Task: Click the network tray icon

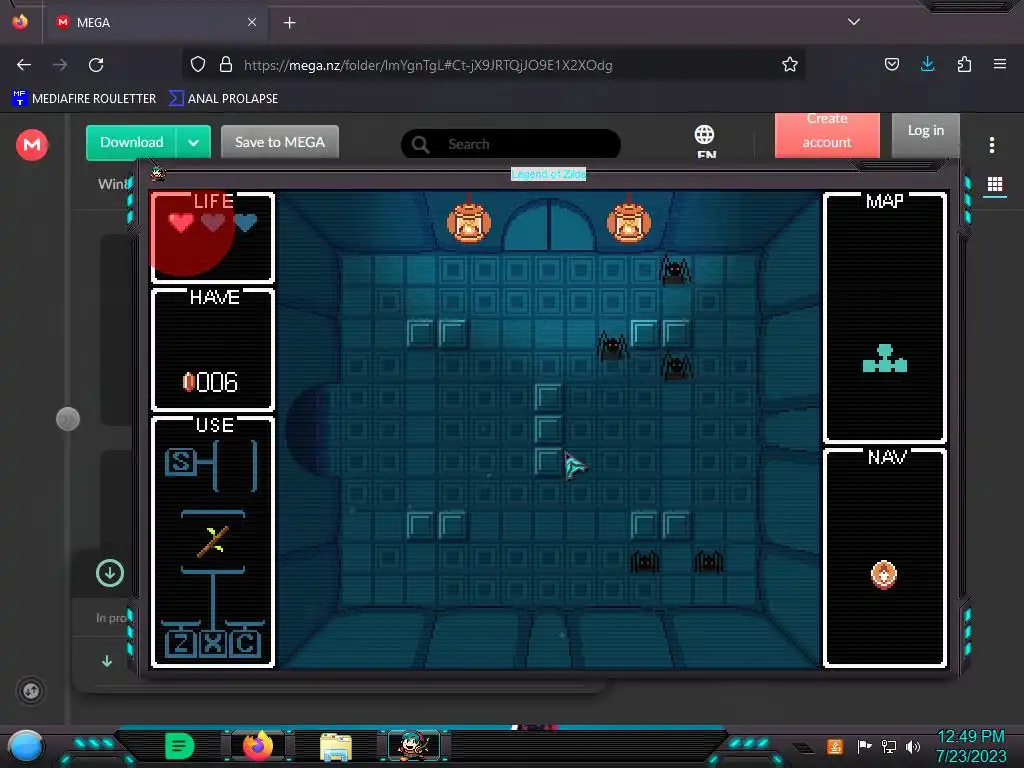Action: [x=889, y=746]
